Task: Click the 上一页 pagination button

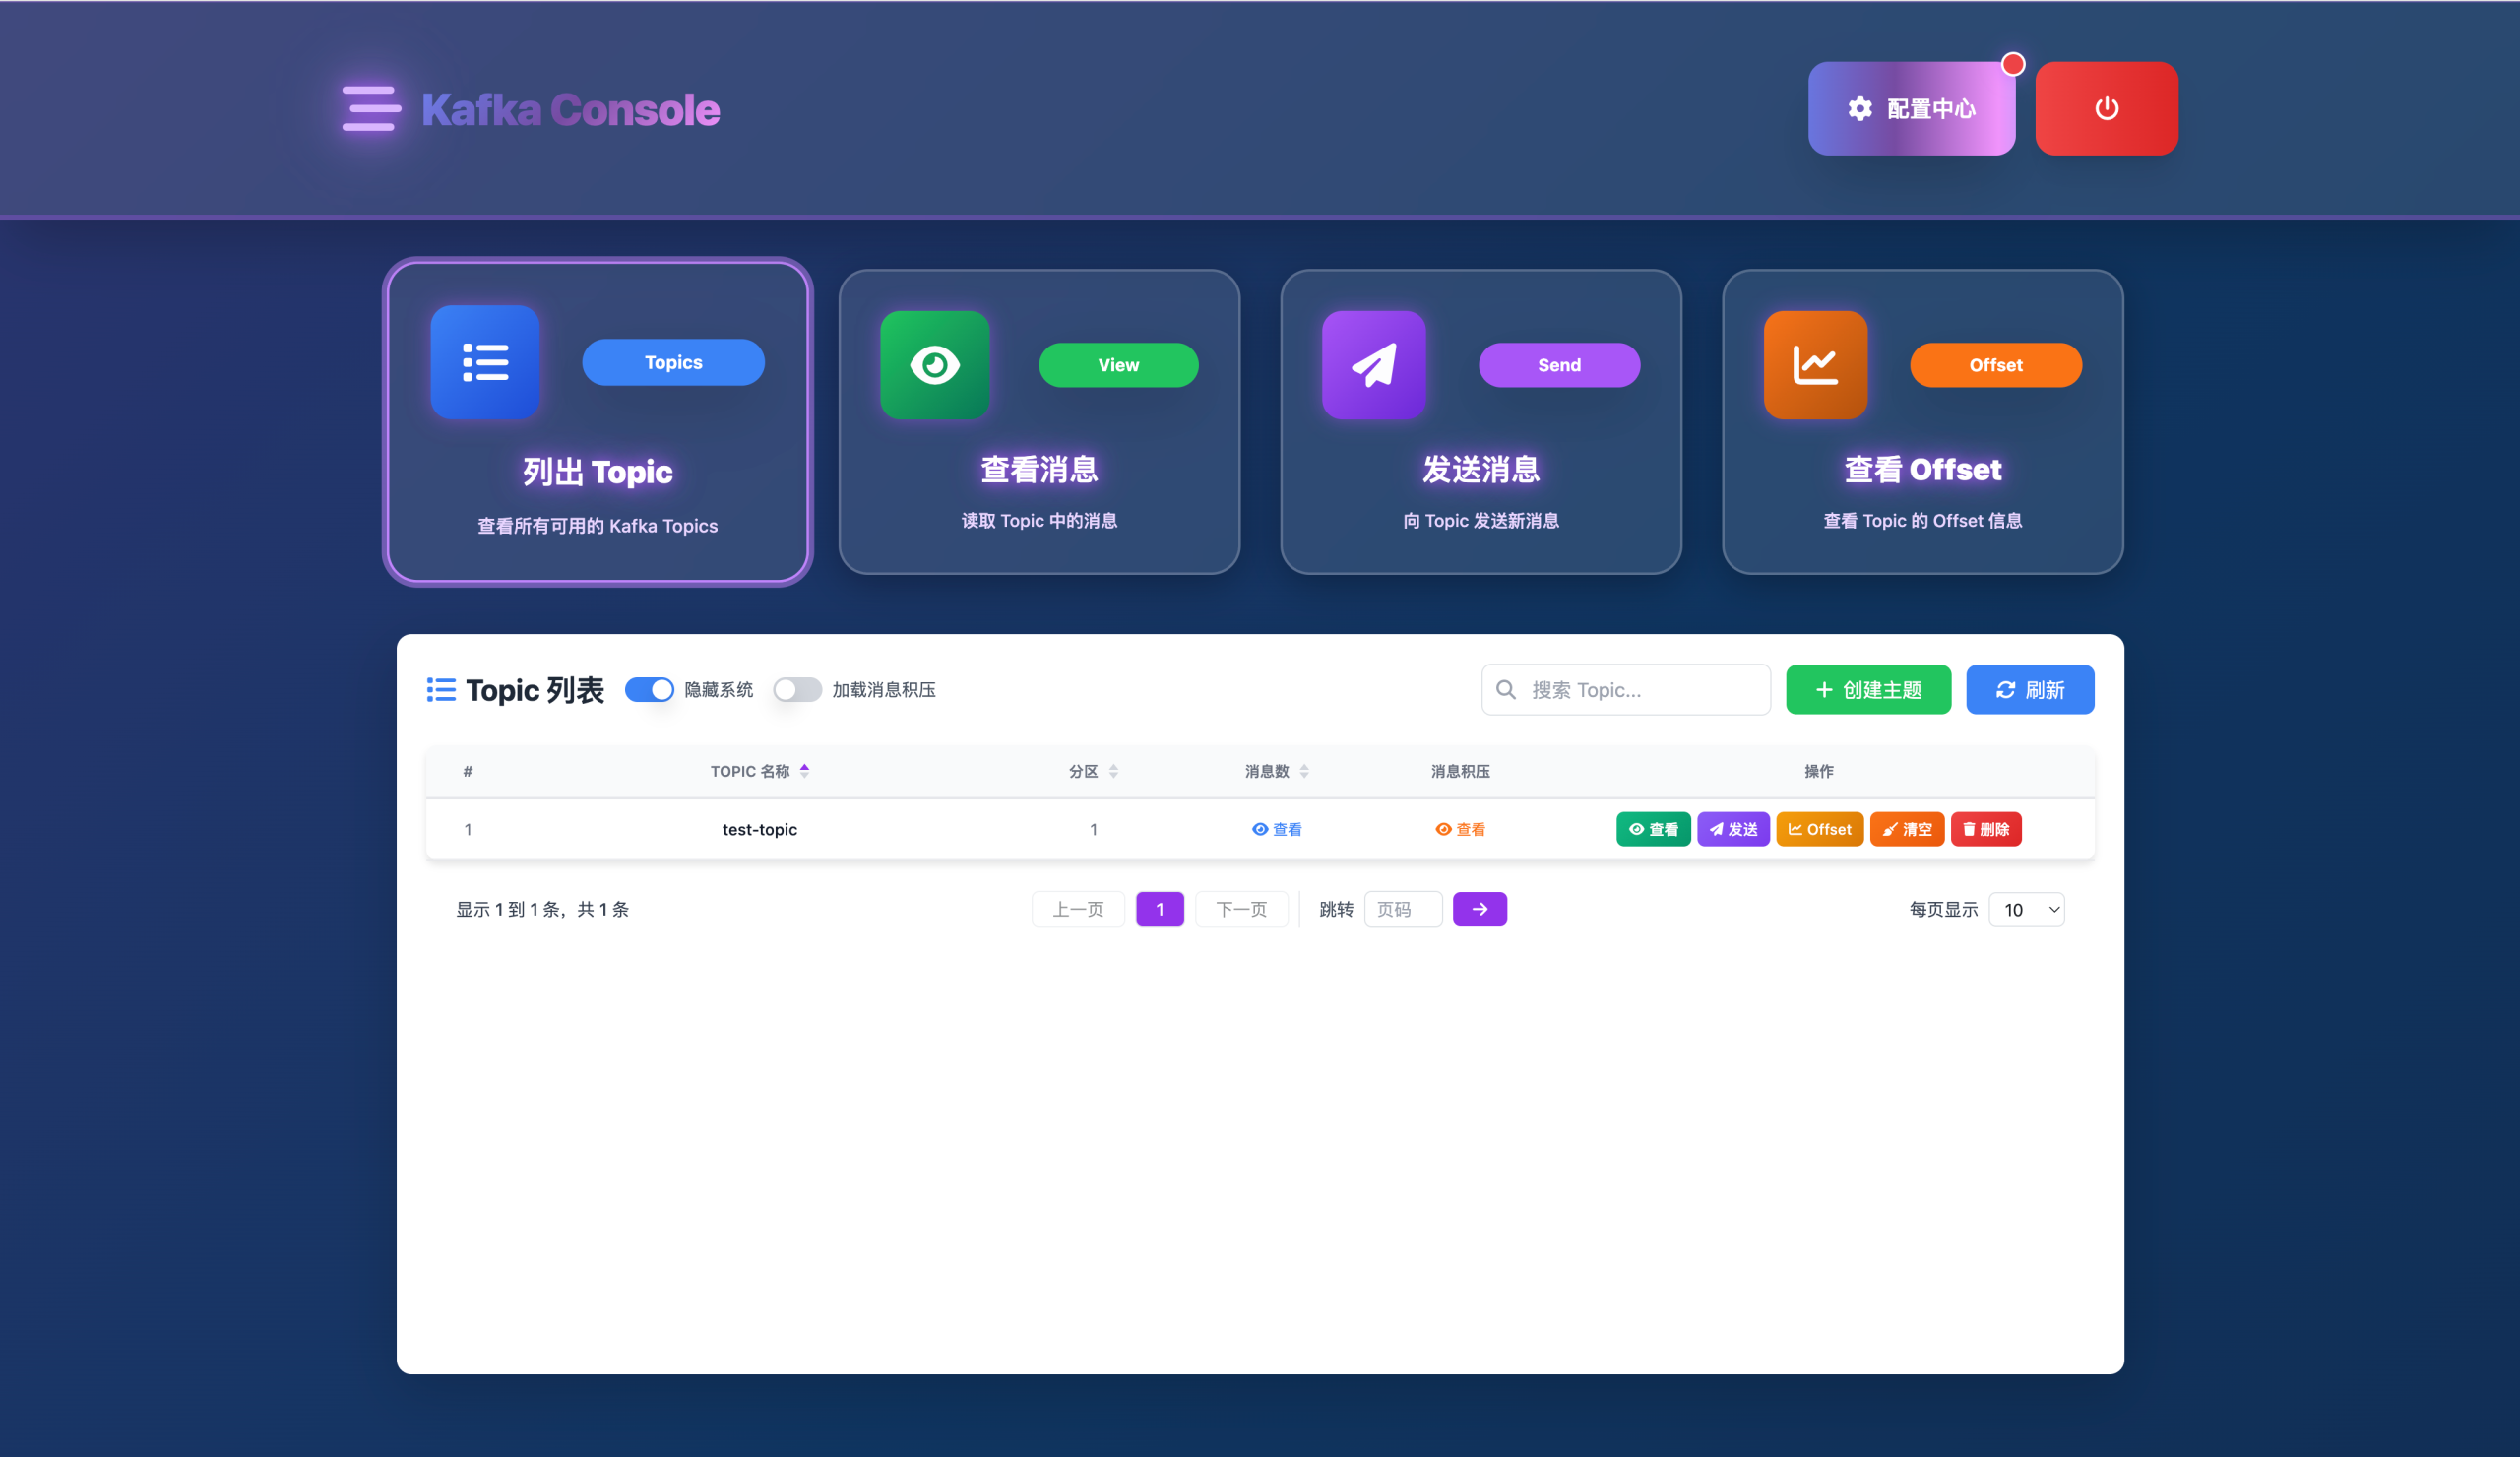Action: pyautogui.click(x=1078, y=909)
